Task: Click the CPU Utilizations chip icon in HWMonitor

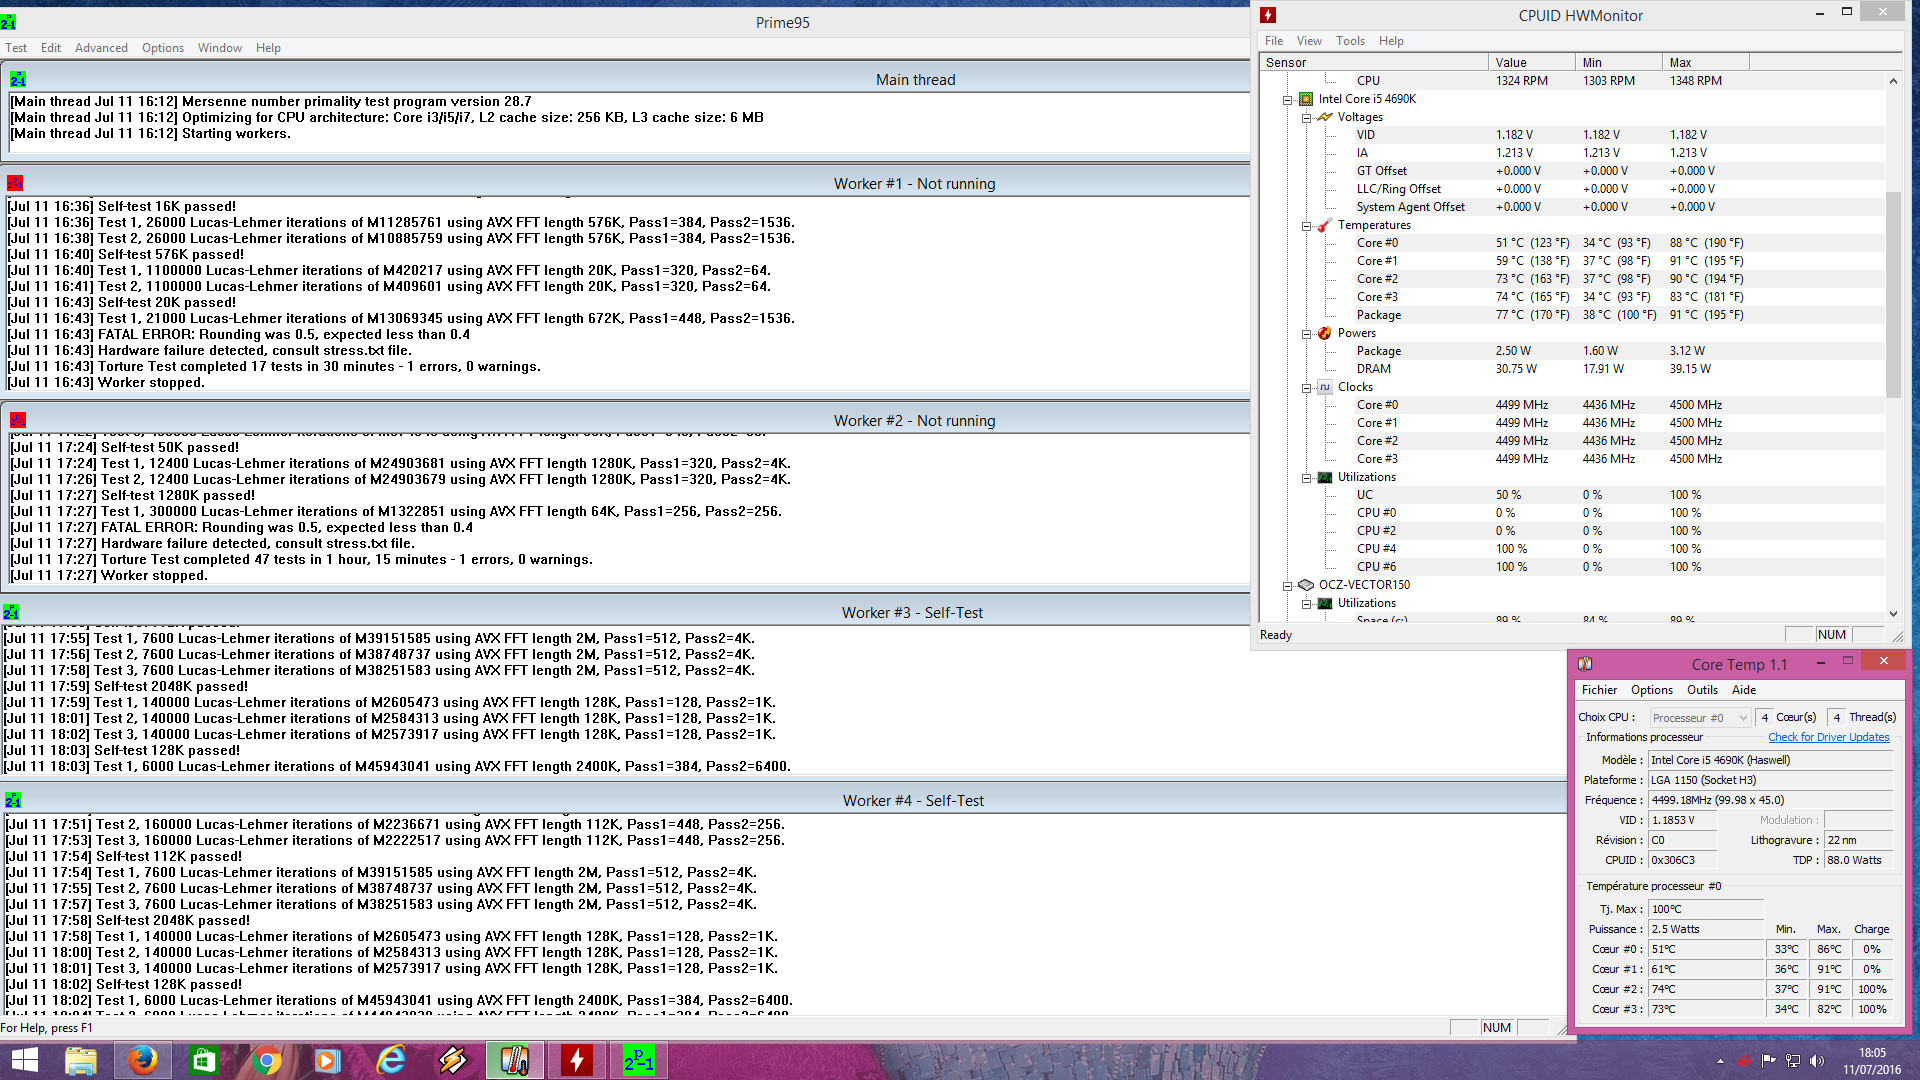Action: pos(1325,477)
